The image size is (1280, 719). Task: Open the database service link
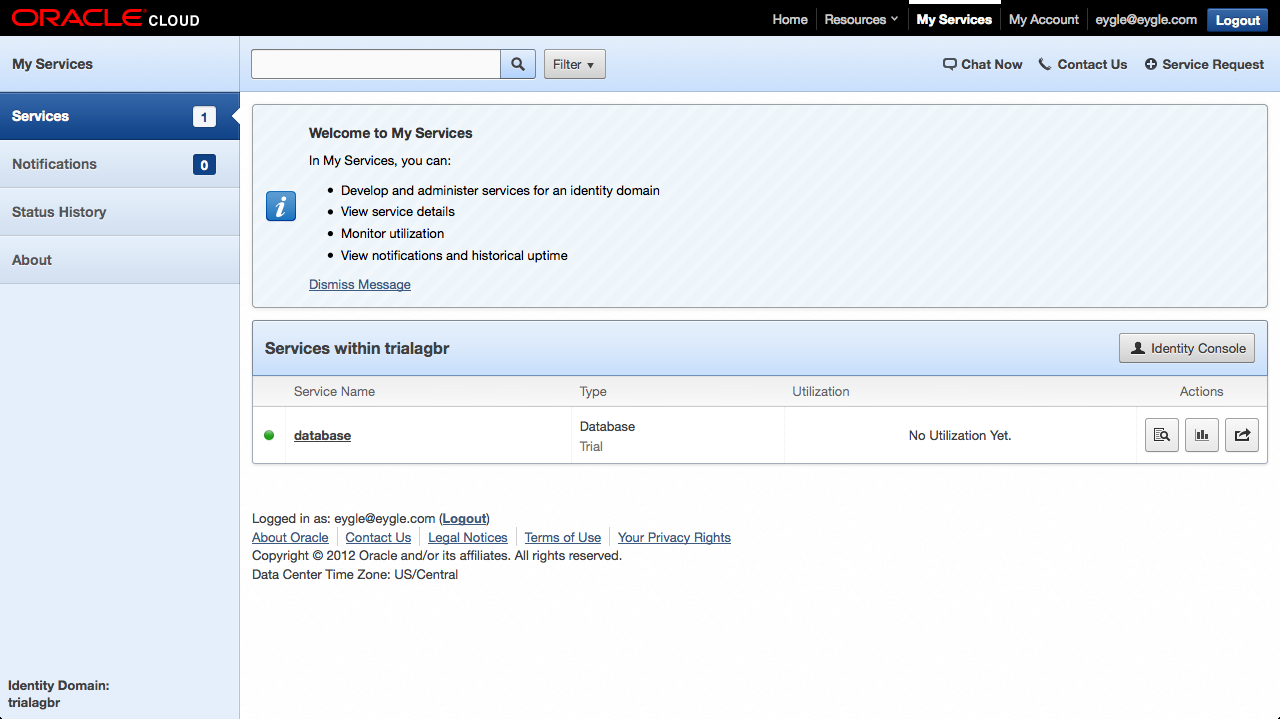(322, 435)
